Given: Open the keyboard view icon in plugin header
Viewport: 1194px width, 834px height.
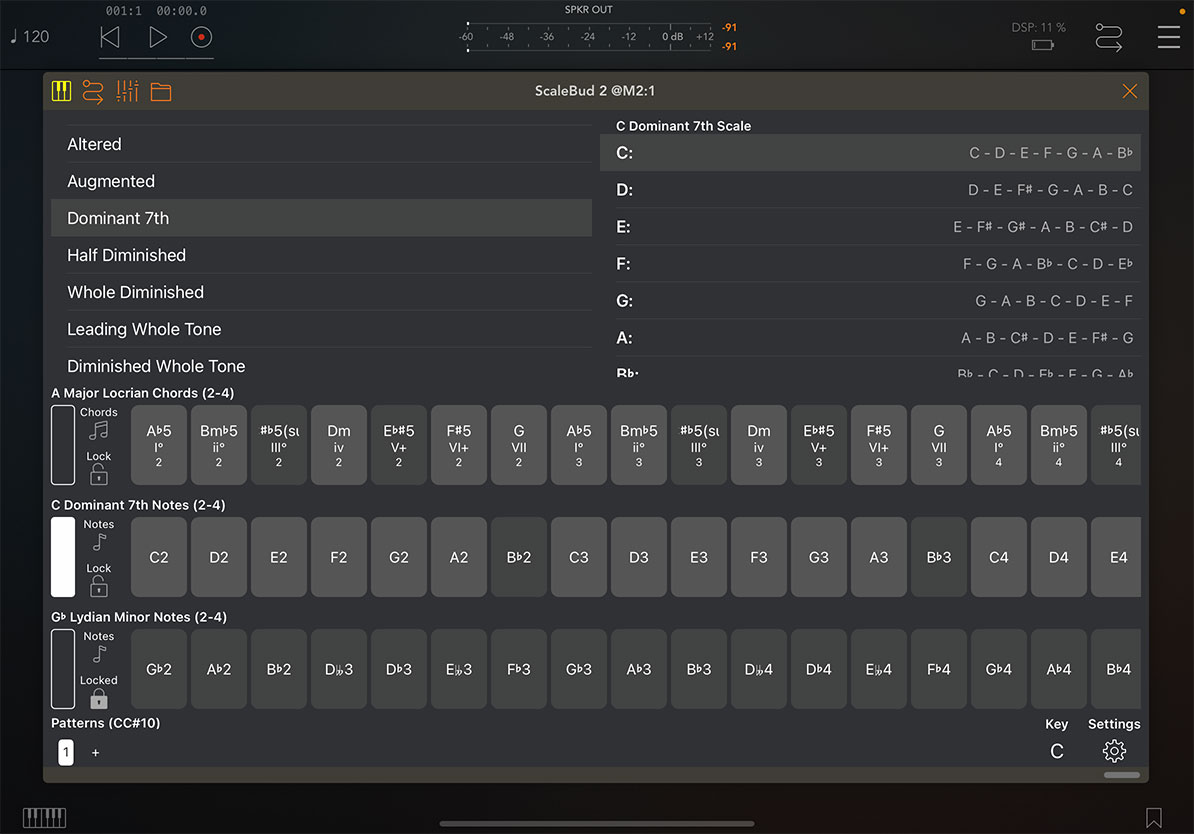Looking at the screenshot, I should (61, 92).
